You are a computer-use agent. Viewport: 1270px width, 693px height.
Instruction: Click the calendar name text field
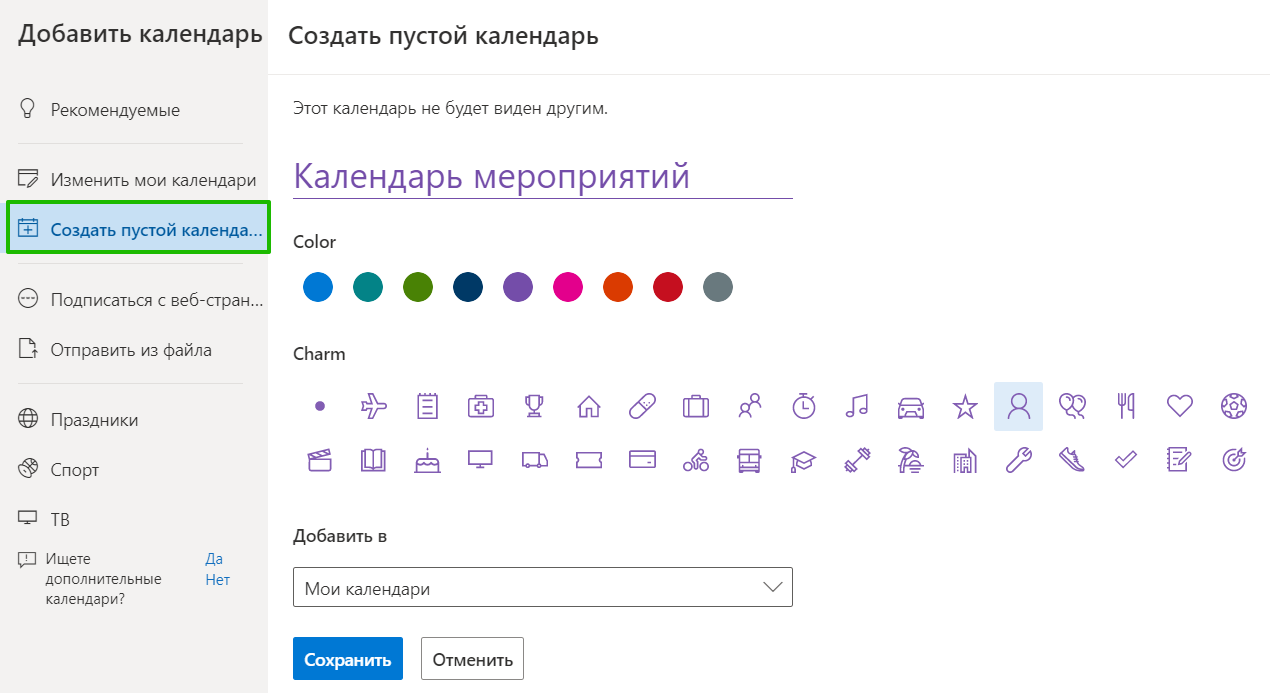pos(542,177)
